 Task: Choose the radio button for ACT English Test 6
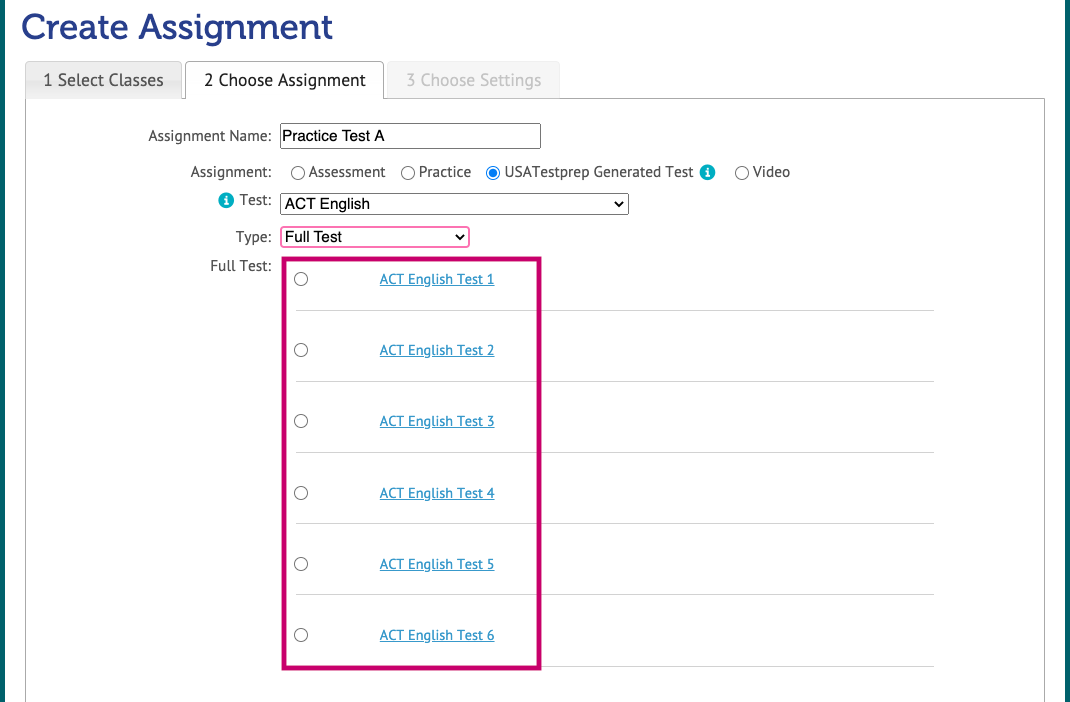(301, 635)
